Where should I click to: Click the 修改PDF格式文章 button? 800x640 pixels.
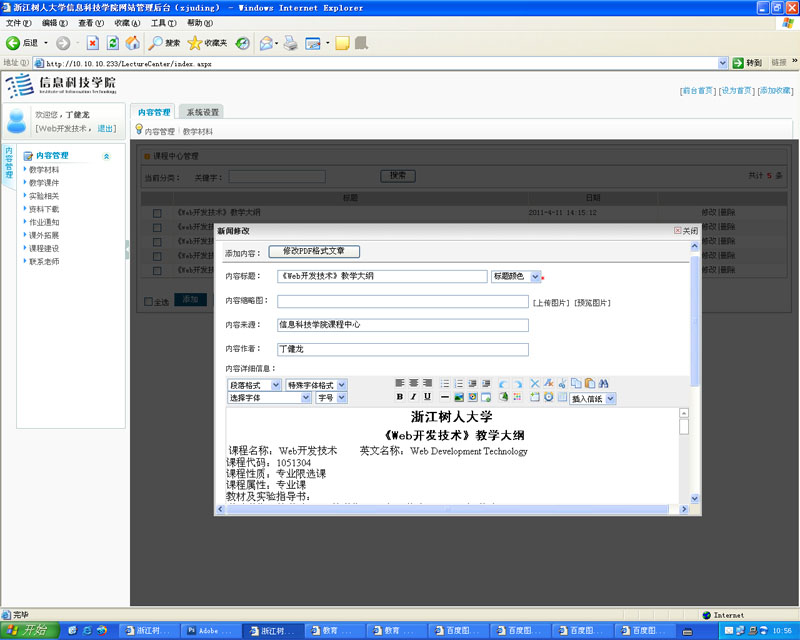pyautogui.click(x=313, y=252)
